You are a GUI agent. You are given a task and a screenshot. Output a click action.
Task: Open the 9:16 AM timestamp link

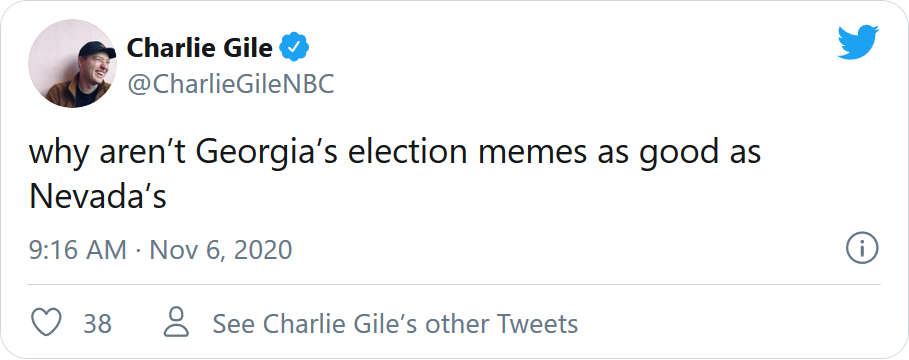(x=78, y=250)
